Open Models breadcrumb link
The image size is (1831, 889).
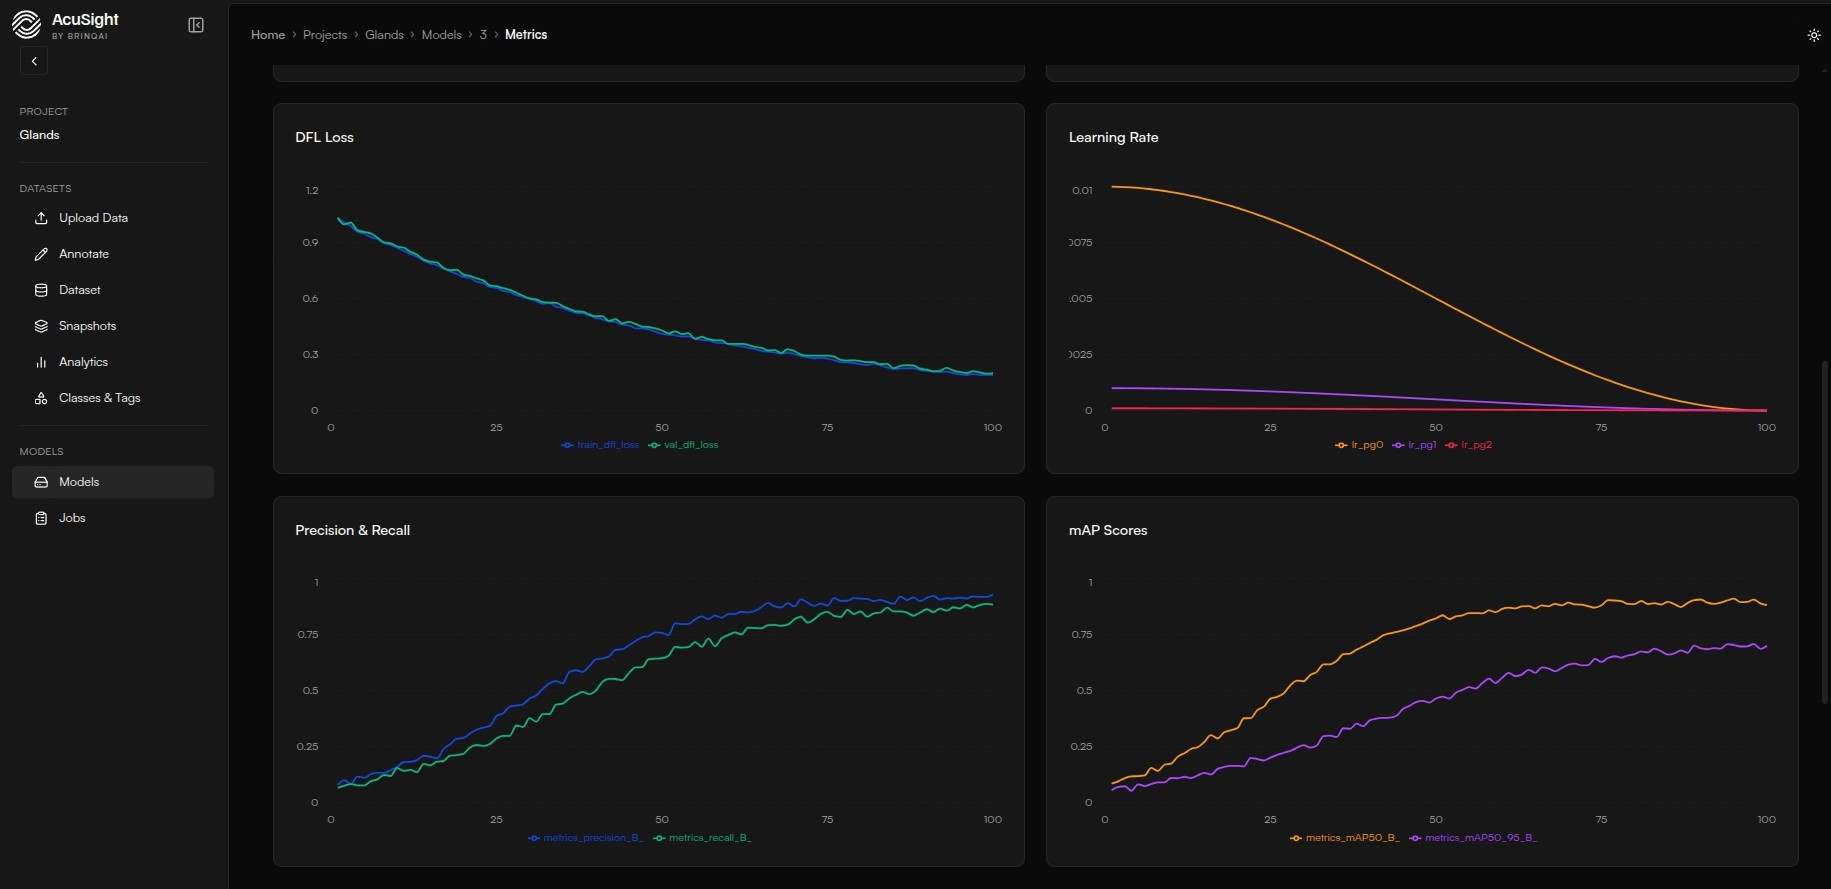(x=441, y=35)
